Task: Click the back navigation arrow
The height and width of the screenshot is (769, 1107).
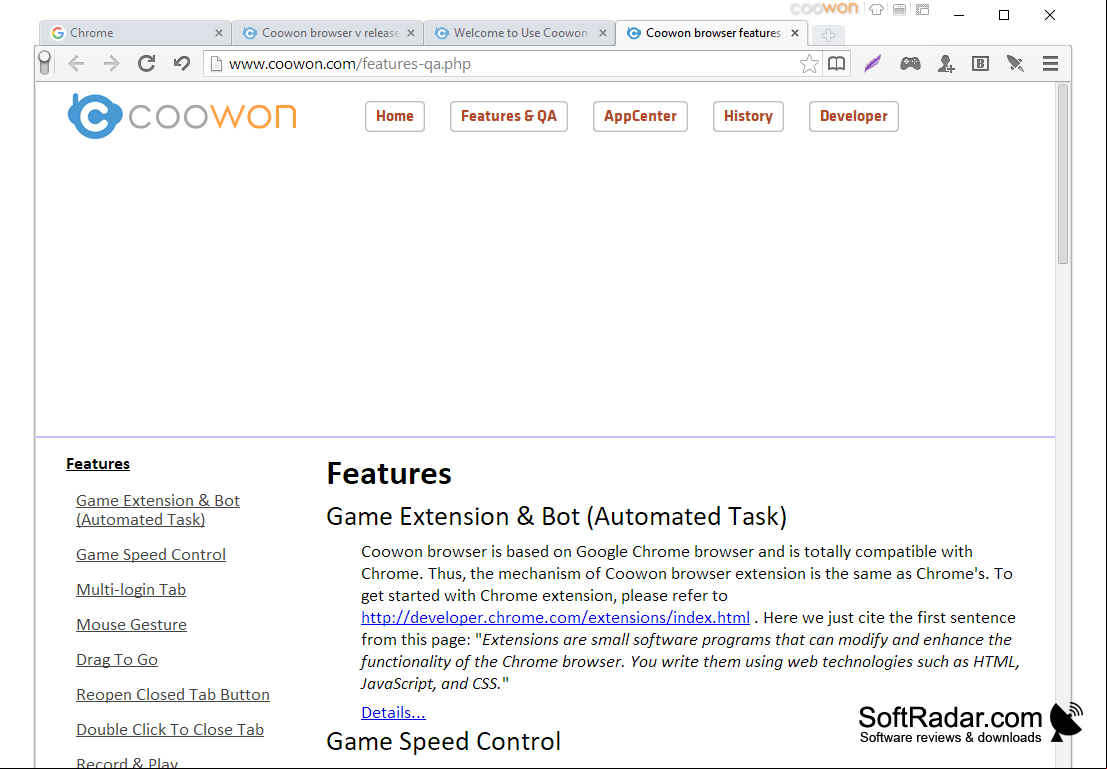Action: [x=76, y=64]
